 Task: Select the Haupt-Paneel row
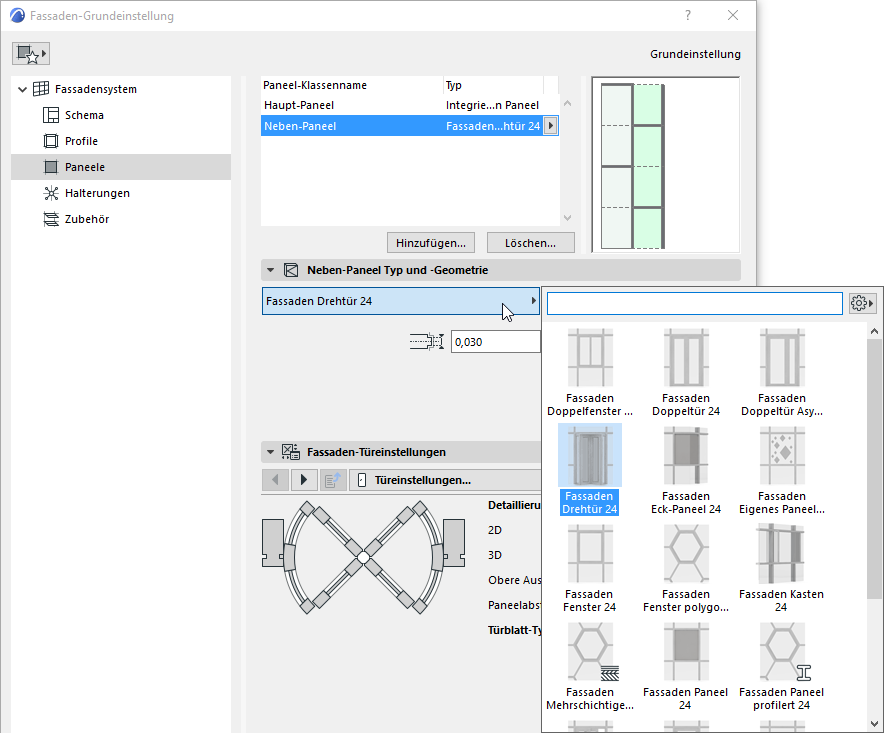point(410,105)
